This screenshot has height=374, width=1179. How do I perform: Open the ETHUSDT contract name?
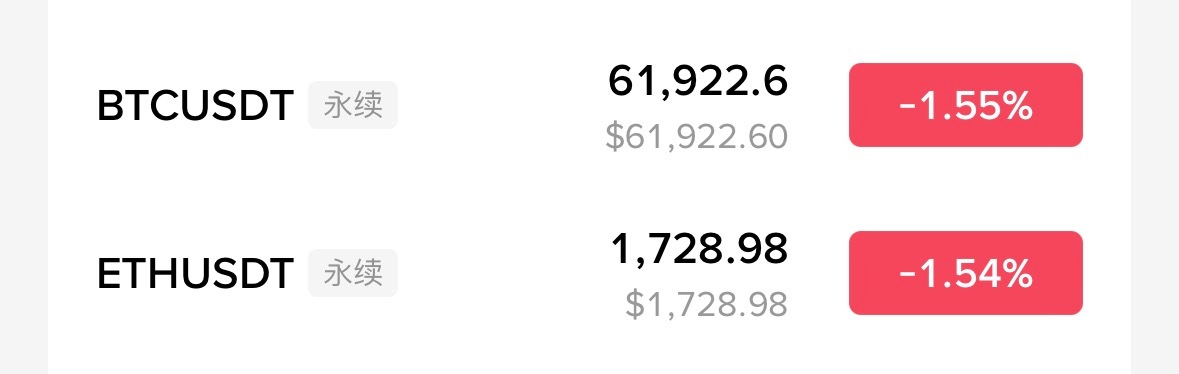[x=195, y=274]
